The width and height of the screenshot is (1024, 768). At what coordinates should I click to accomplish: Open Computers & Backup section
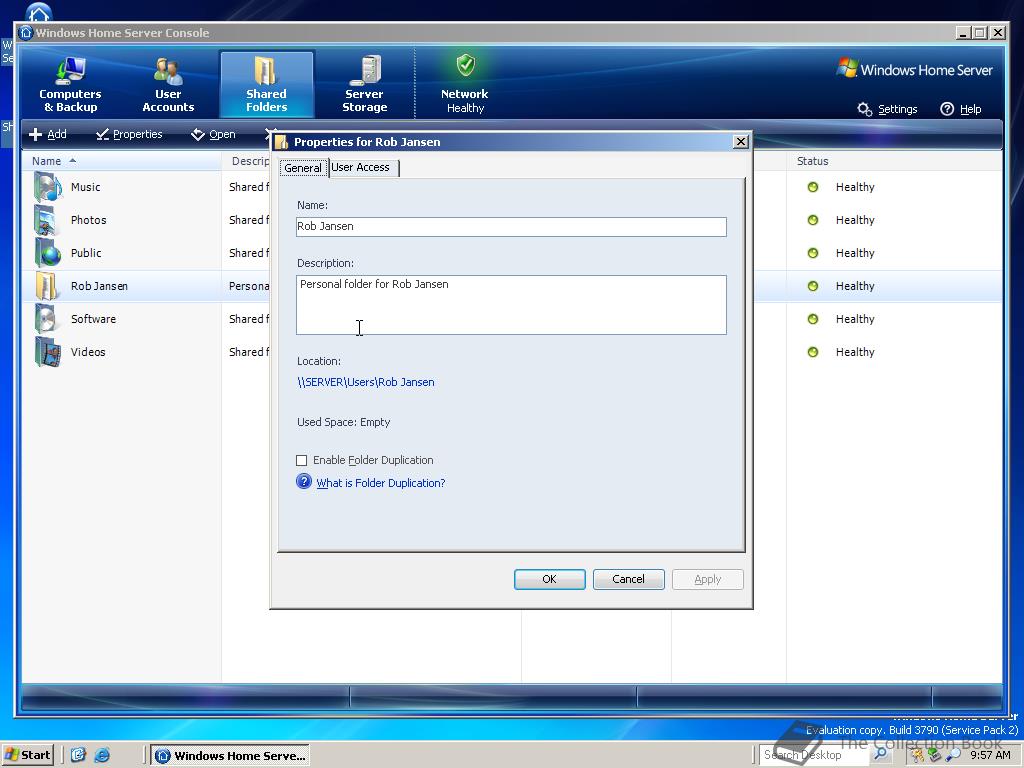[70, 85]
